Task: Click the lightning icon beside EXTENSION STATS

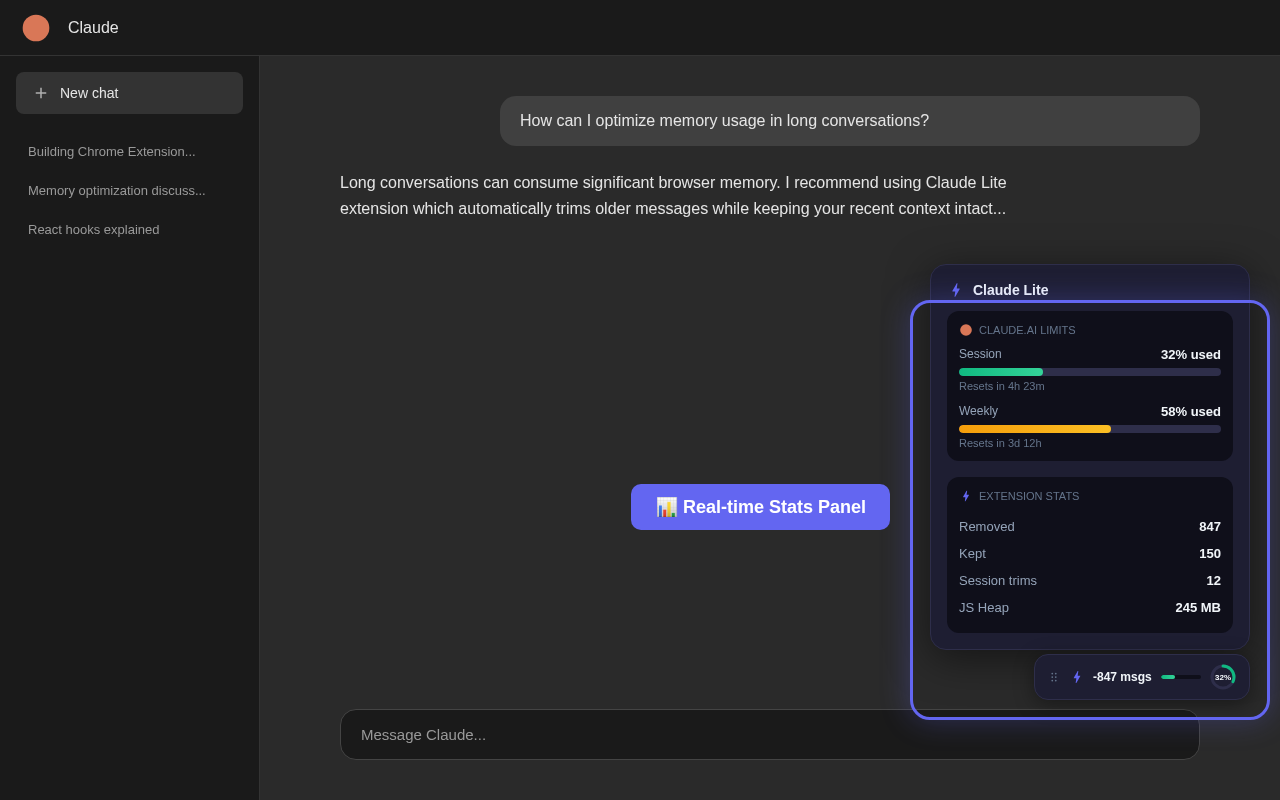Action: 966,496
